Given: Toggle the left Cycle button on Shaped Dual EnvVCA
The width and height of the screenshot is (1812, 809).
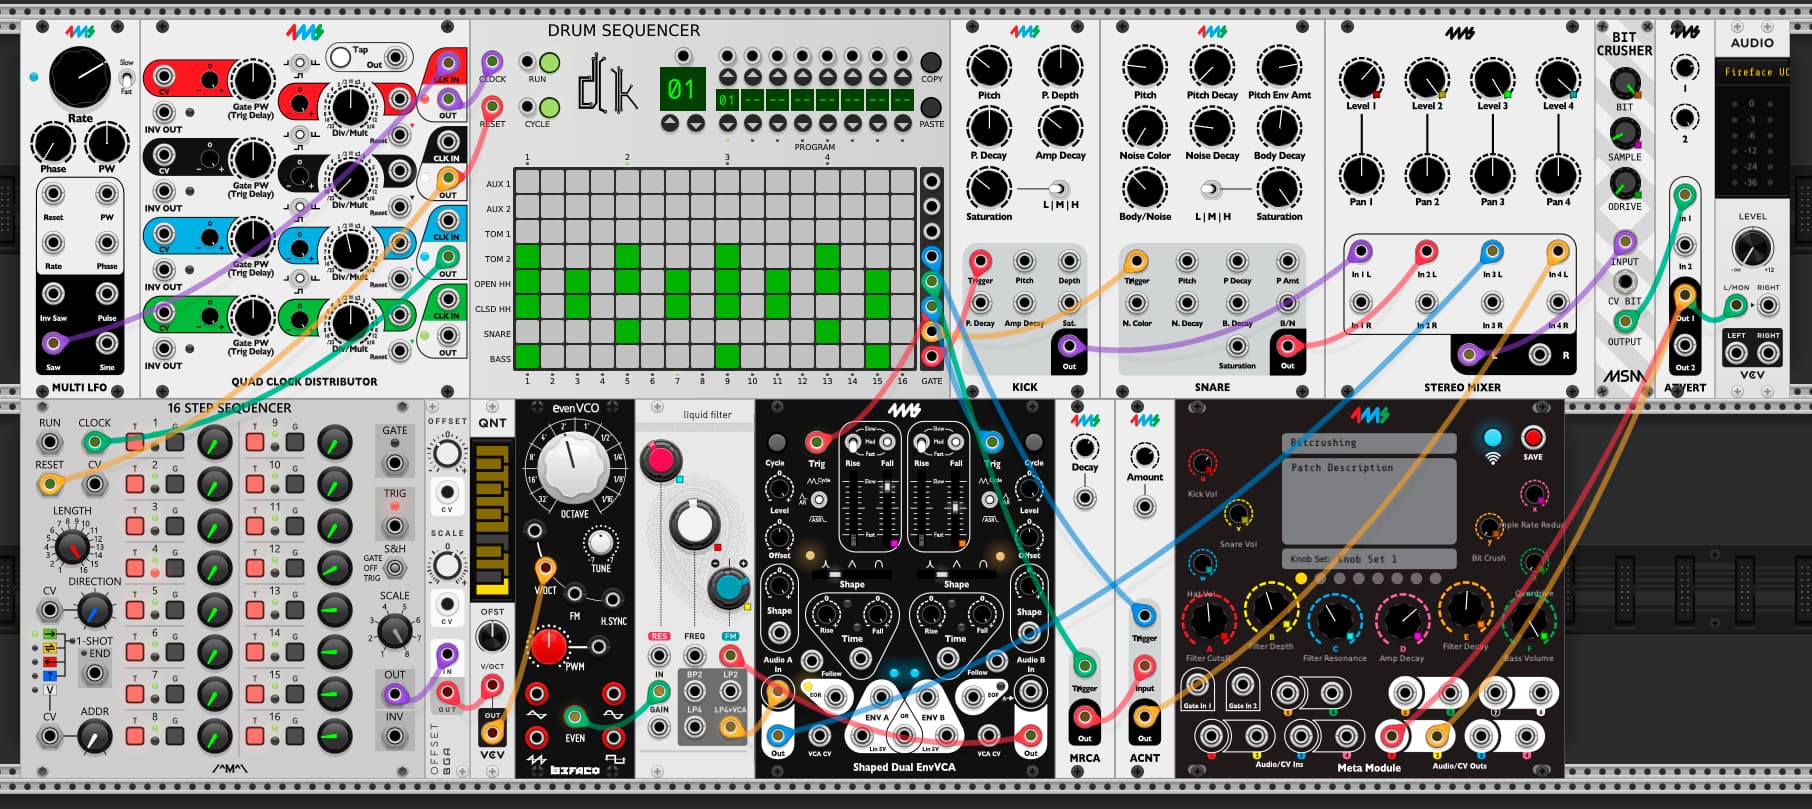Looking at the screenshot, I should click(x=776, y=442).
